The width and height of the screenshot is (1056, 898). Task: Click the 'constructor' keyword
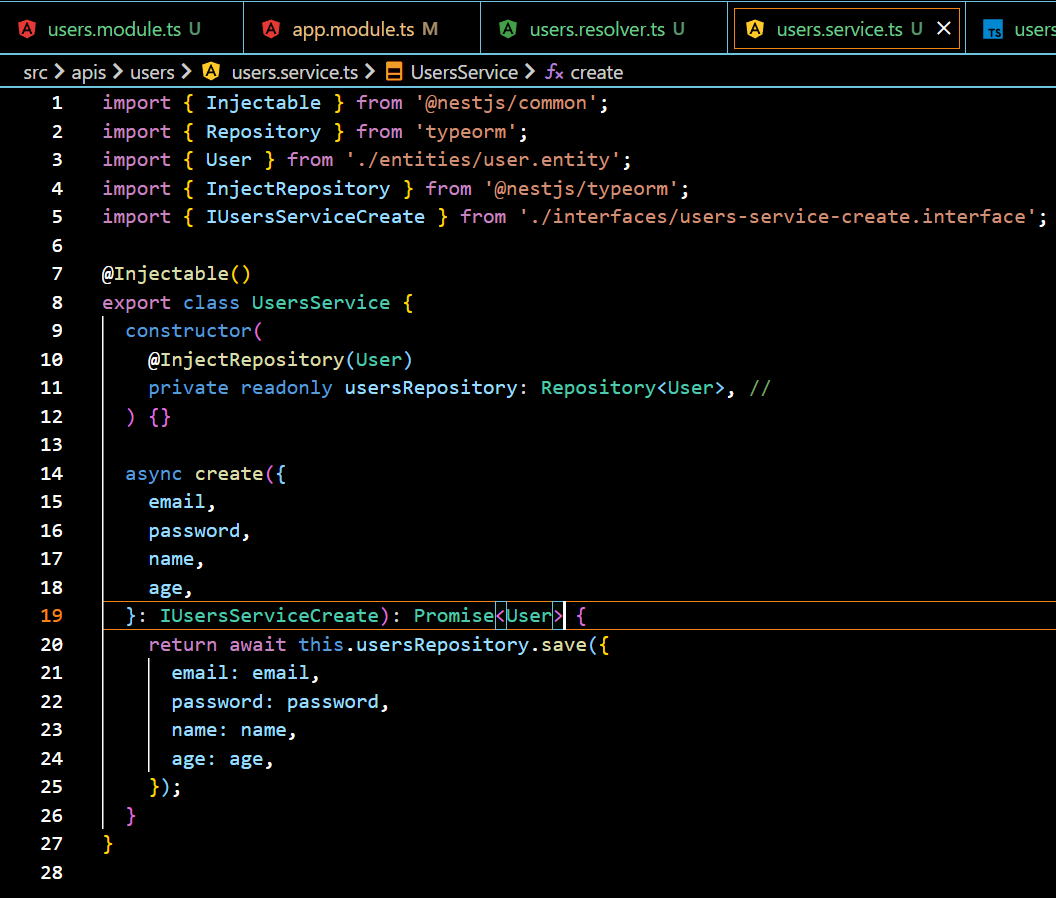pos(189,331)
